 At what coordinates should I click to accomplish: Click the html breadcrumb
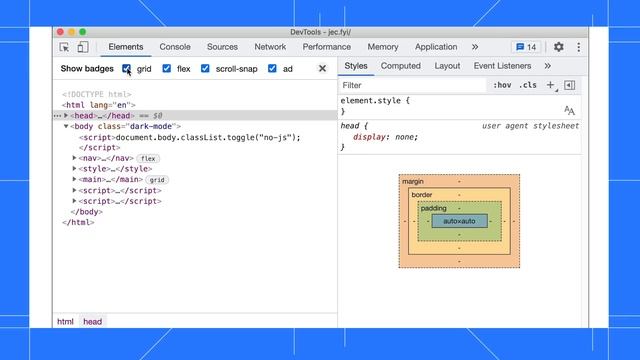coord(65,322)
